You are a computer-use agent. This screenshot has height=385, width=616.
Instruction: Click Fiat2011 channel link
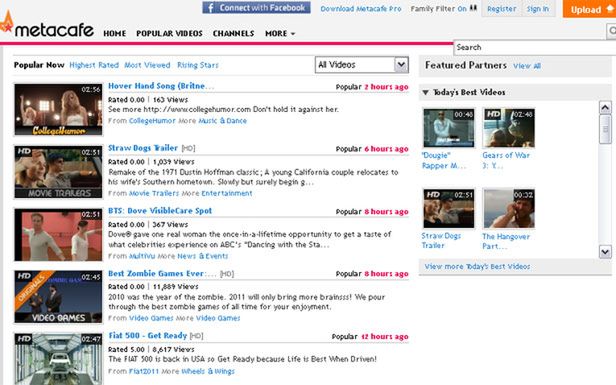(143, 371)
